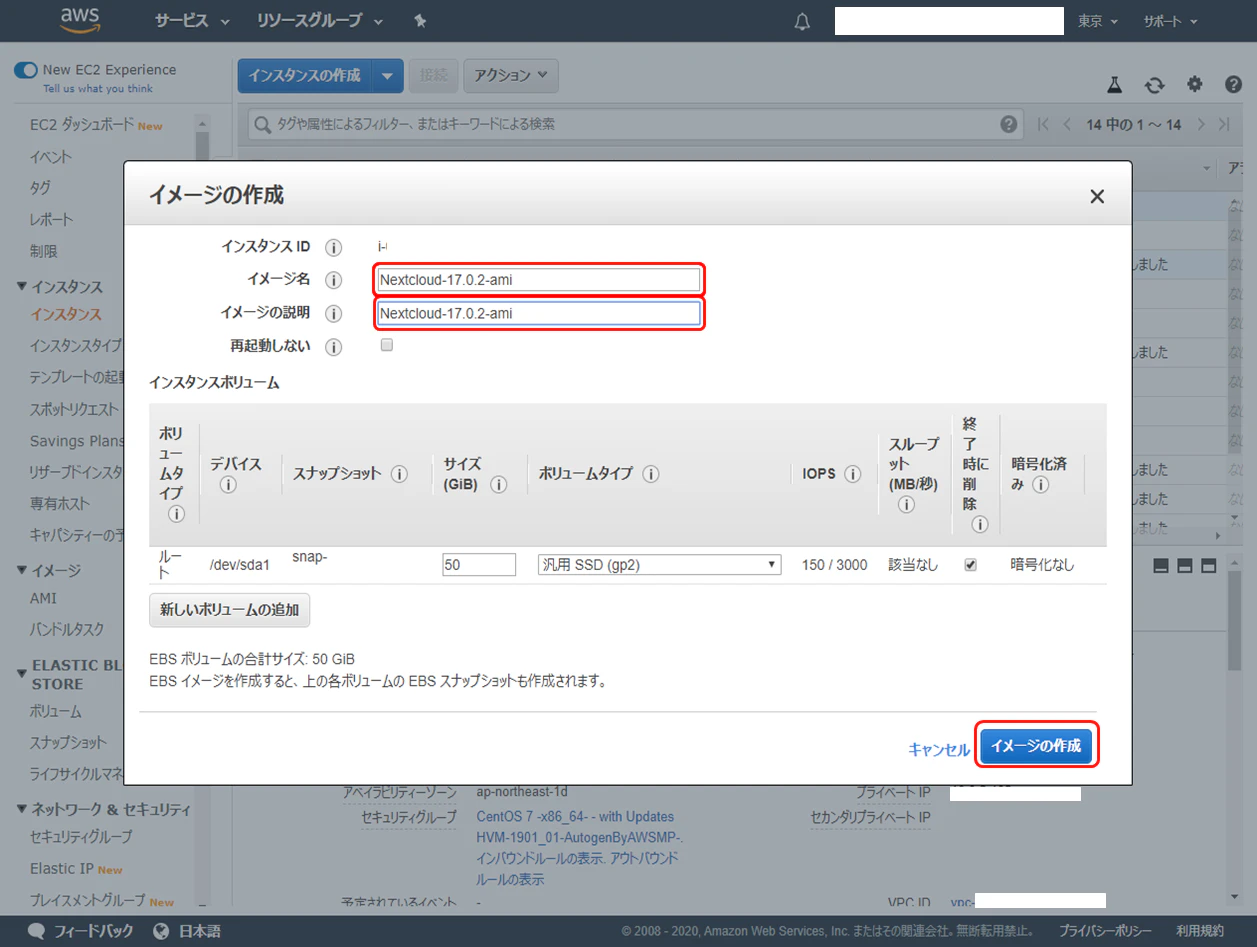
Task: Open 日本語 language selector
Action: coord(200,931)
